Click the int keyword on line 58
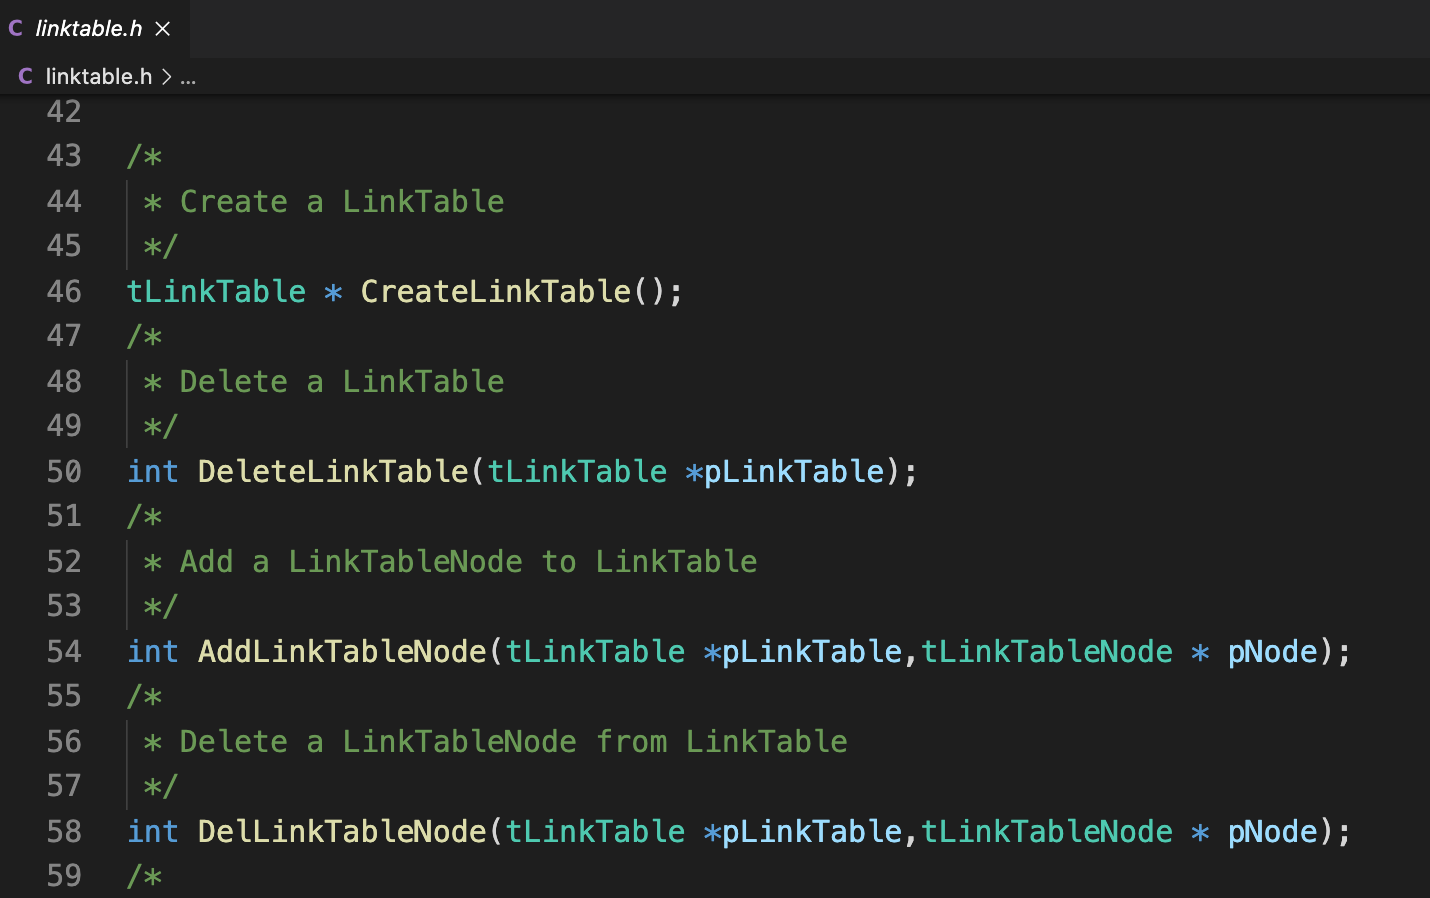 click(153, 831)
